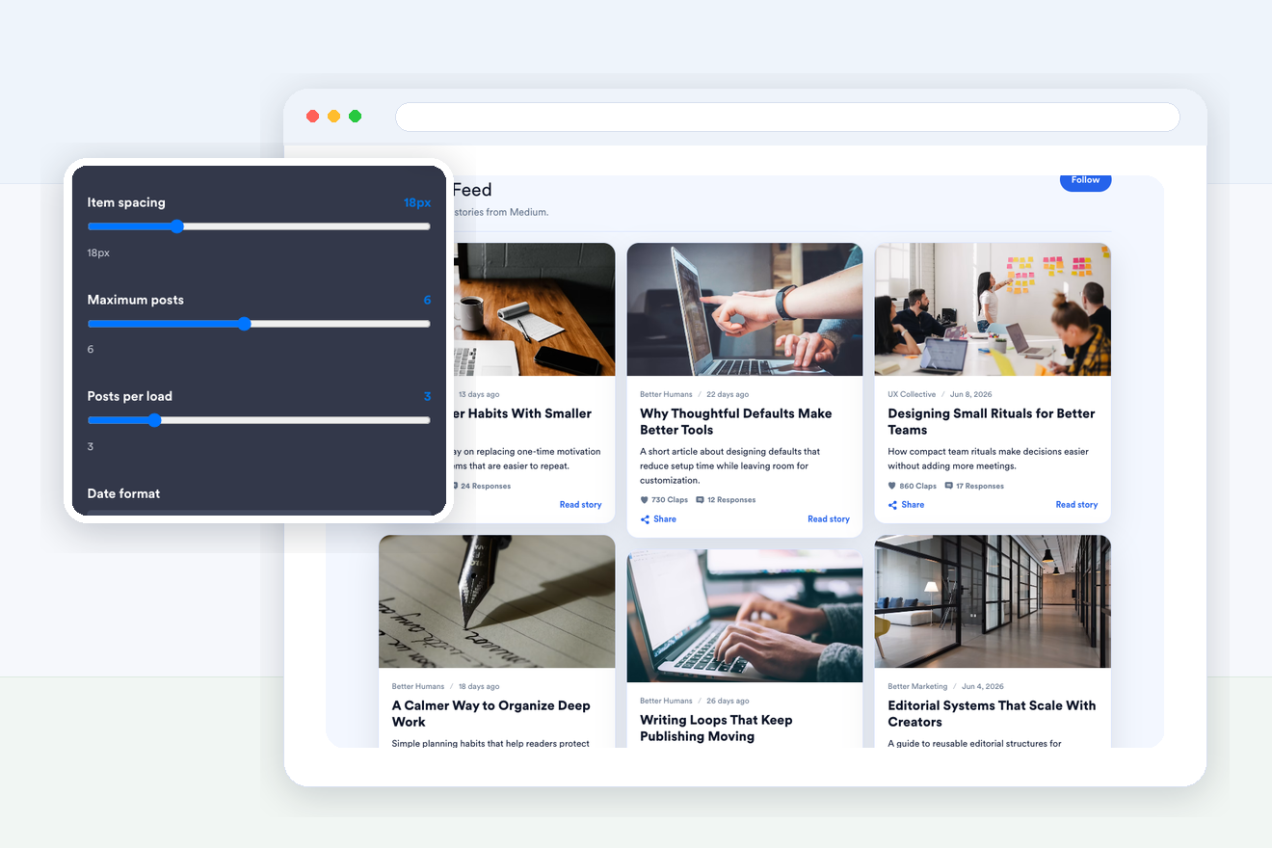Click the Maximum posts setting label

coord(135,300)
